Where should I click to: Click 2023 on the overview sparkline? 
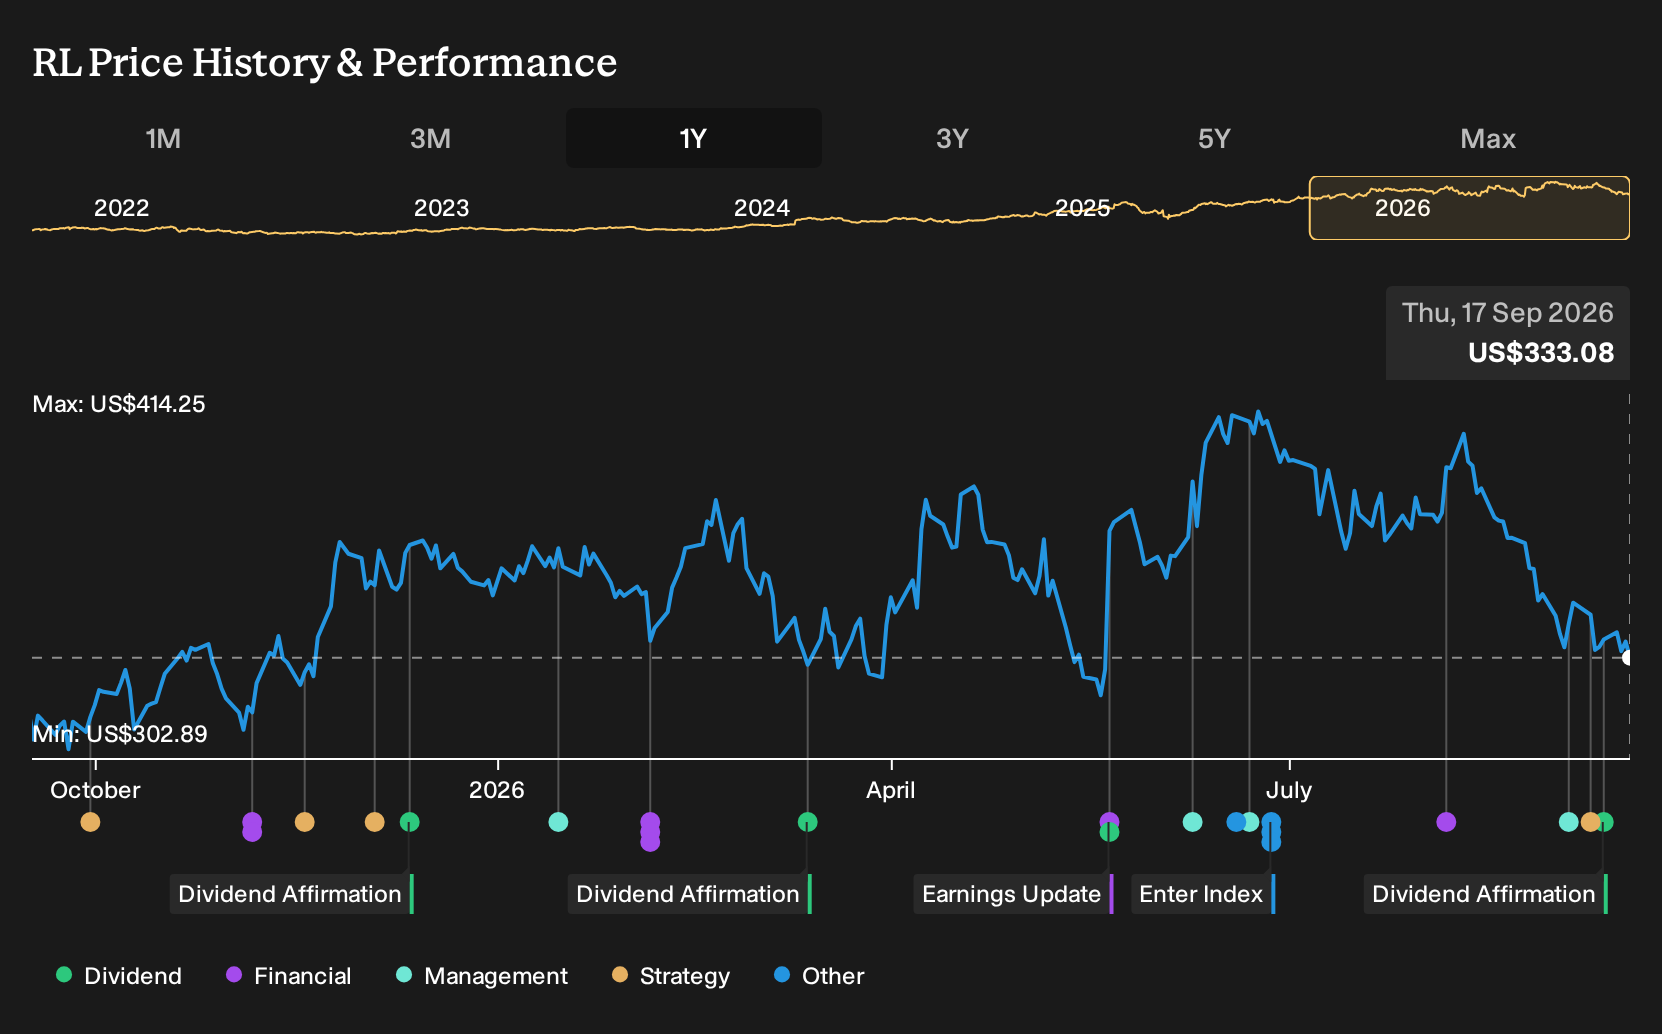tap(442, 208)
